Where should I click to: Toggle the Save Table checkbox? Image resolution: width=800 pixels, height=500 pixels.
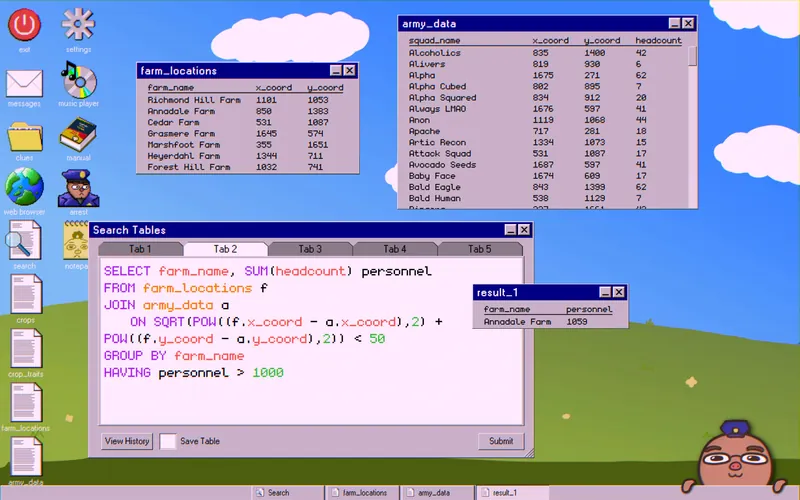[167, 441]
